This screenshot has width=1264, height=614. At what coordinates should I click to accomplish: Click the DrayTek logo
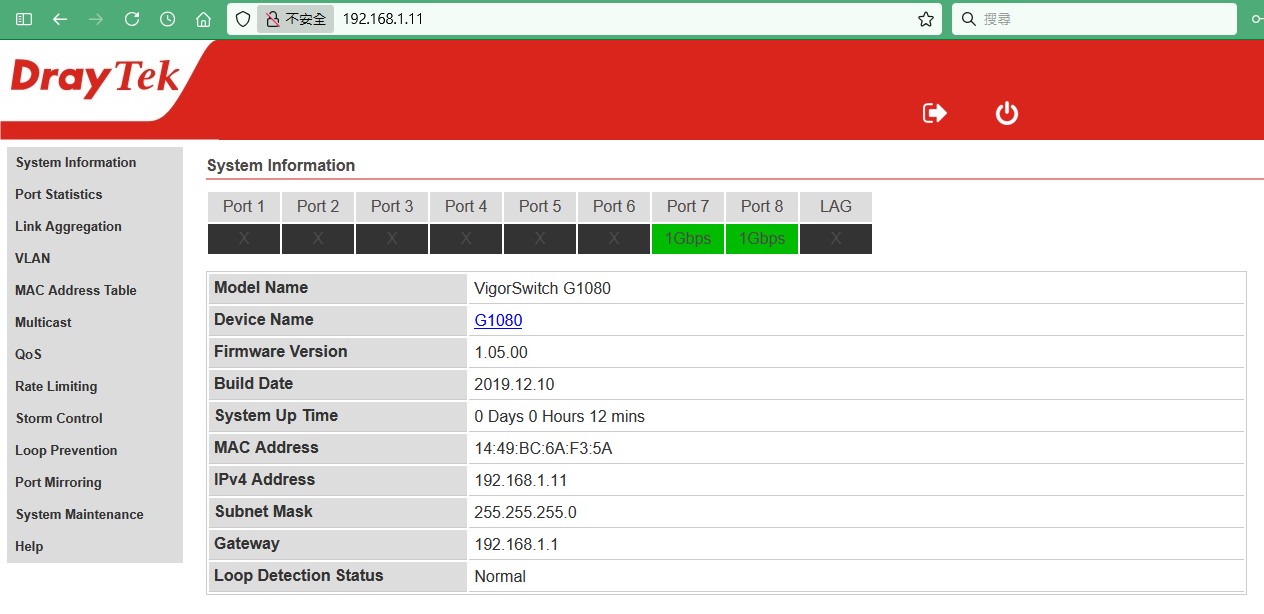[x=96, y=80]
